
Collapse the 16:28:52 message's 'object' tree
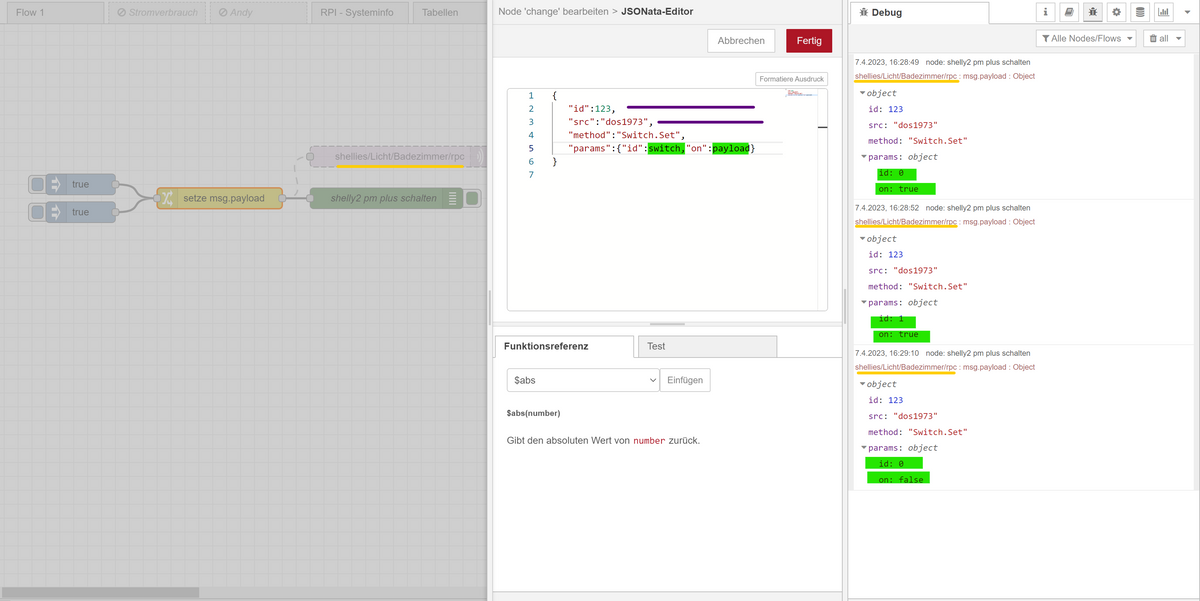tap(862, 239)
